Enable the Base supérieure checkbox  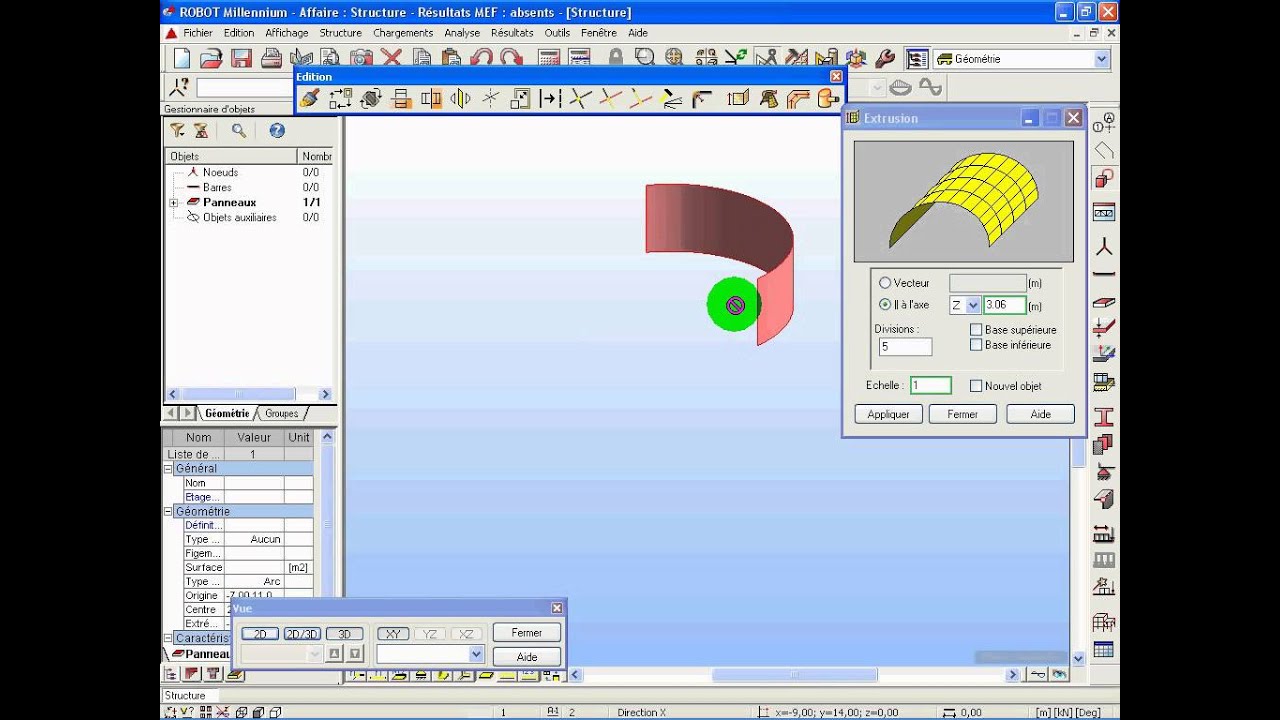pos(976,329)
